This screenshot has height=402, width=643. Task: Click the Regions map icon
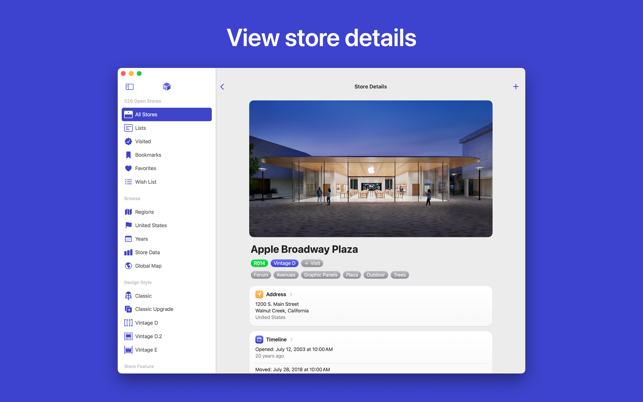click(x=128, y=212)
